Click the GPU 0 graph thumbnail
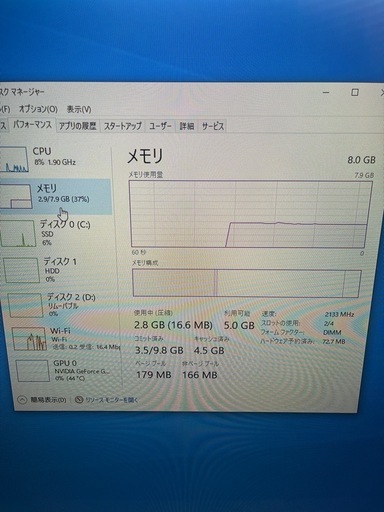Screen dimensions: 384x512 pos(33,371)
